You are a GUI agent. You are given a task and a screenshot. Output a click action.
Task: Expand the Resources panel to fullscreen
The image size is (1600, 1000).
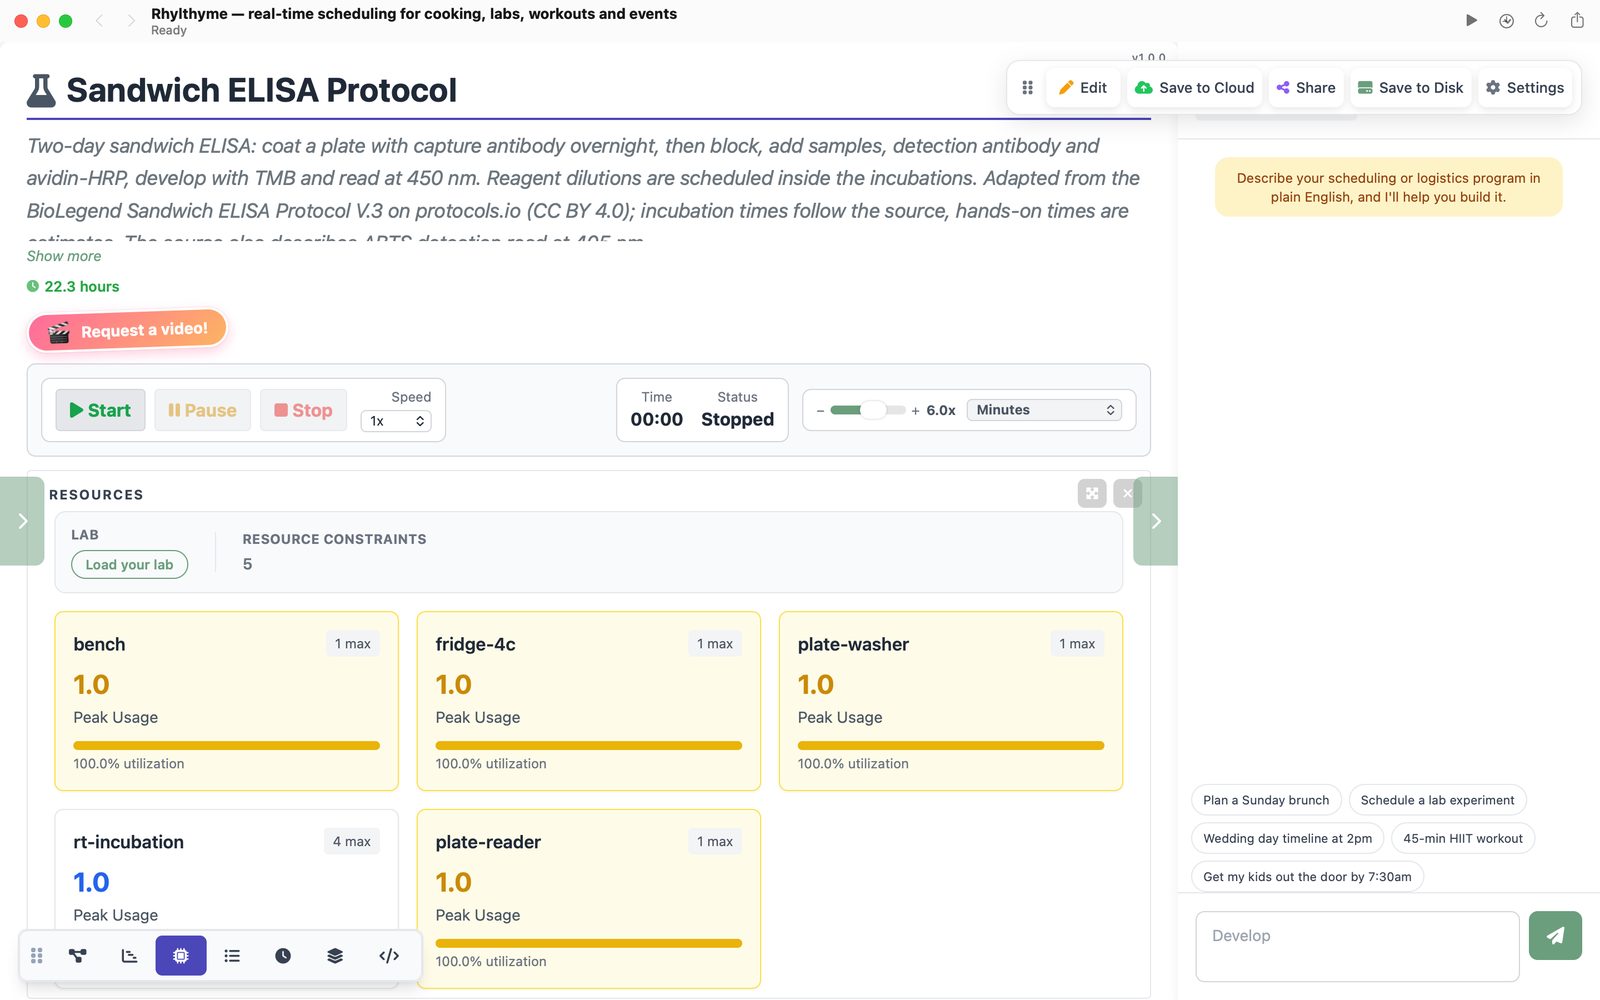(1092, 493)
